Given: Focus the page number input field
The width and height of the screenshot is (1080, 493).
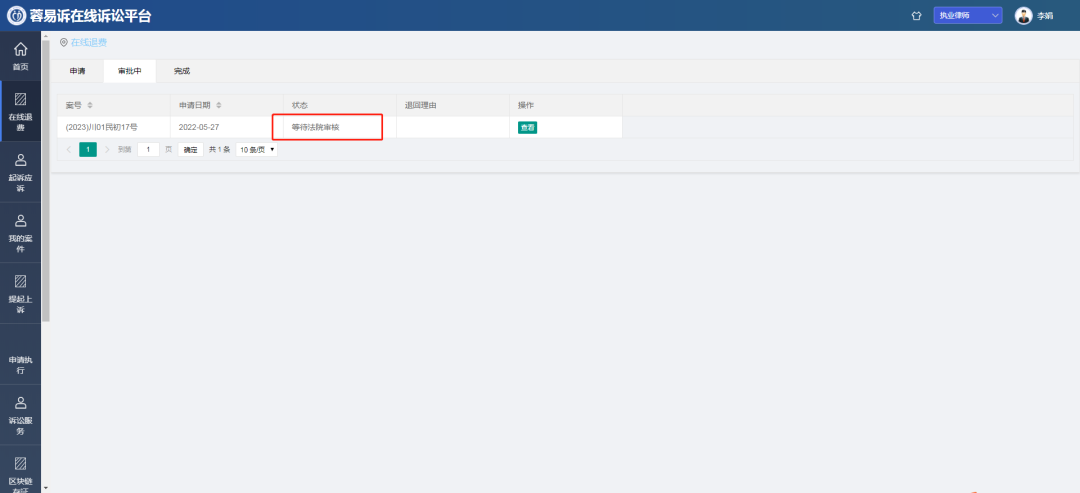Looking at the screenshot, I should 148,149.
